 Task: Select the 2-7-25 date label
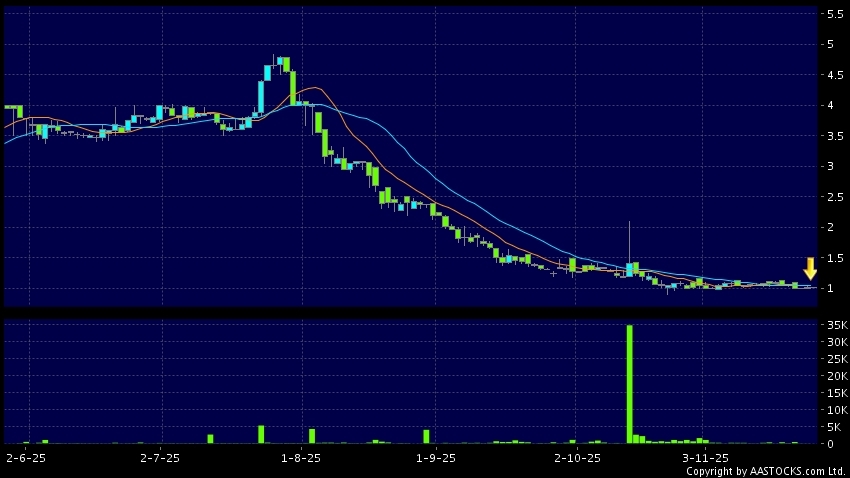tap(160, 457)
